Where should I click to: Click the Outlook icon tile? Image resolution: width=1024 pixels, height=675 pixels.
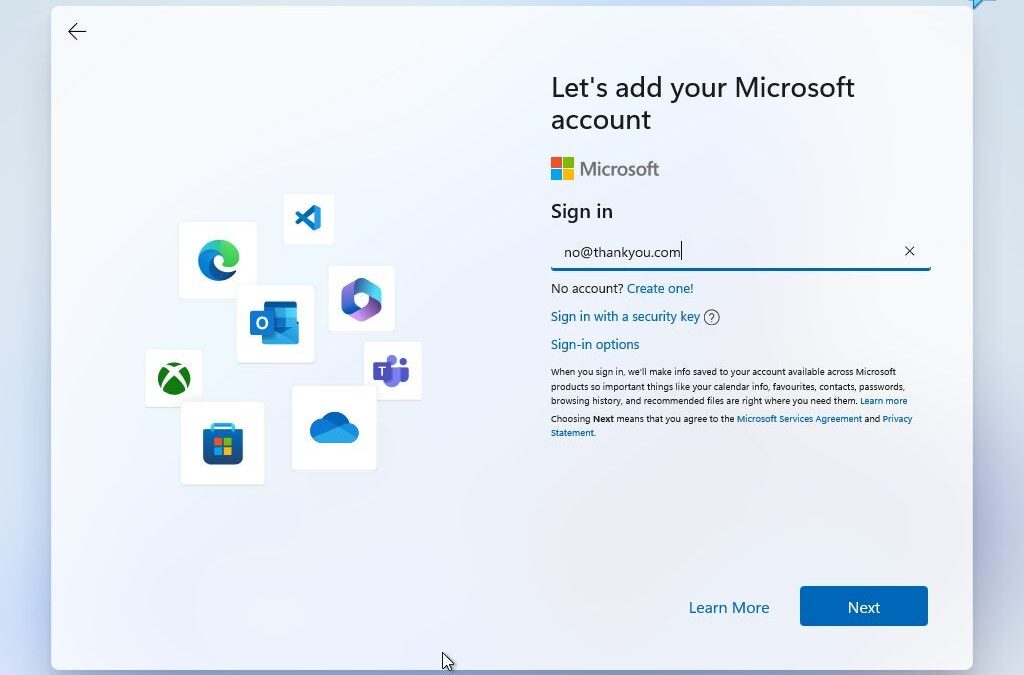coord(275,323)
